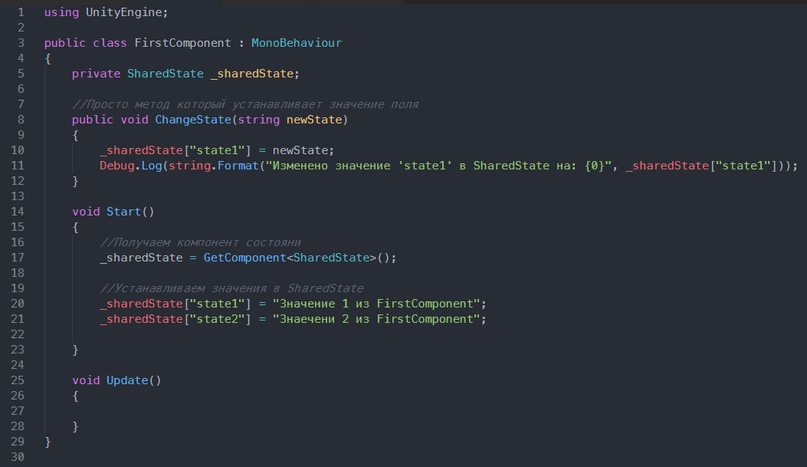Click the 'class' keyword on line 3
The width and height of the screenshot is (807, 467).
point(110,43)
